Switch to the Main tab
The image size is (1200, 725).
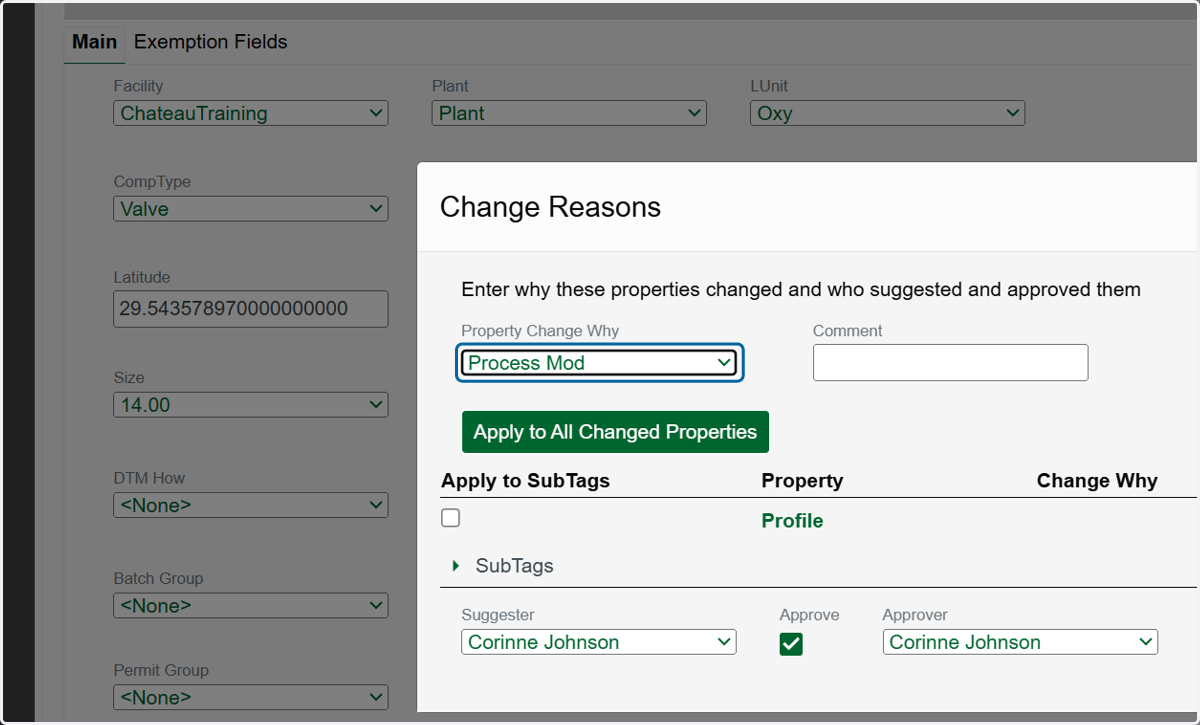95,42
